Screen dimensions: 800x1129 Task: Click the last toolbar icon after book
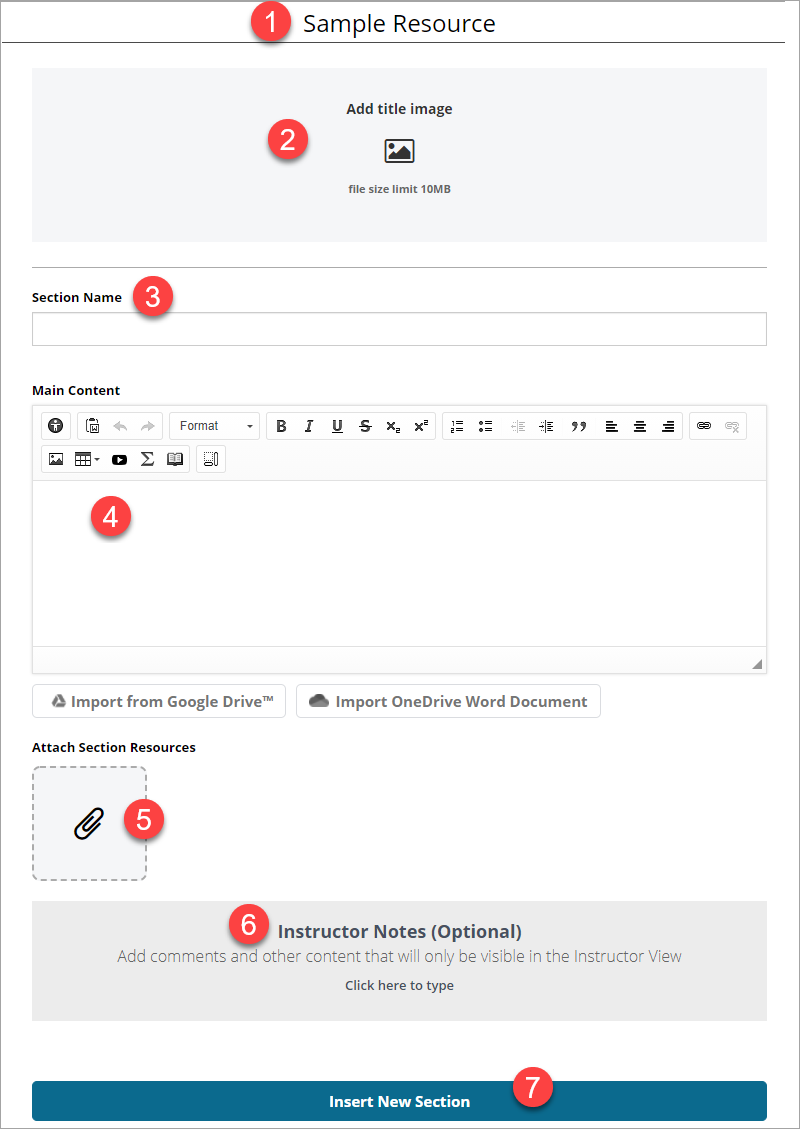click(211, 459)
